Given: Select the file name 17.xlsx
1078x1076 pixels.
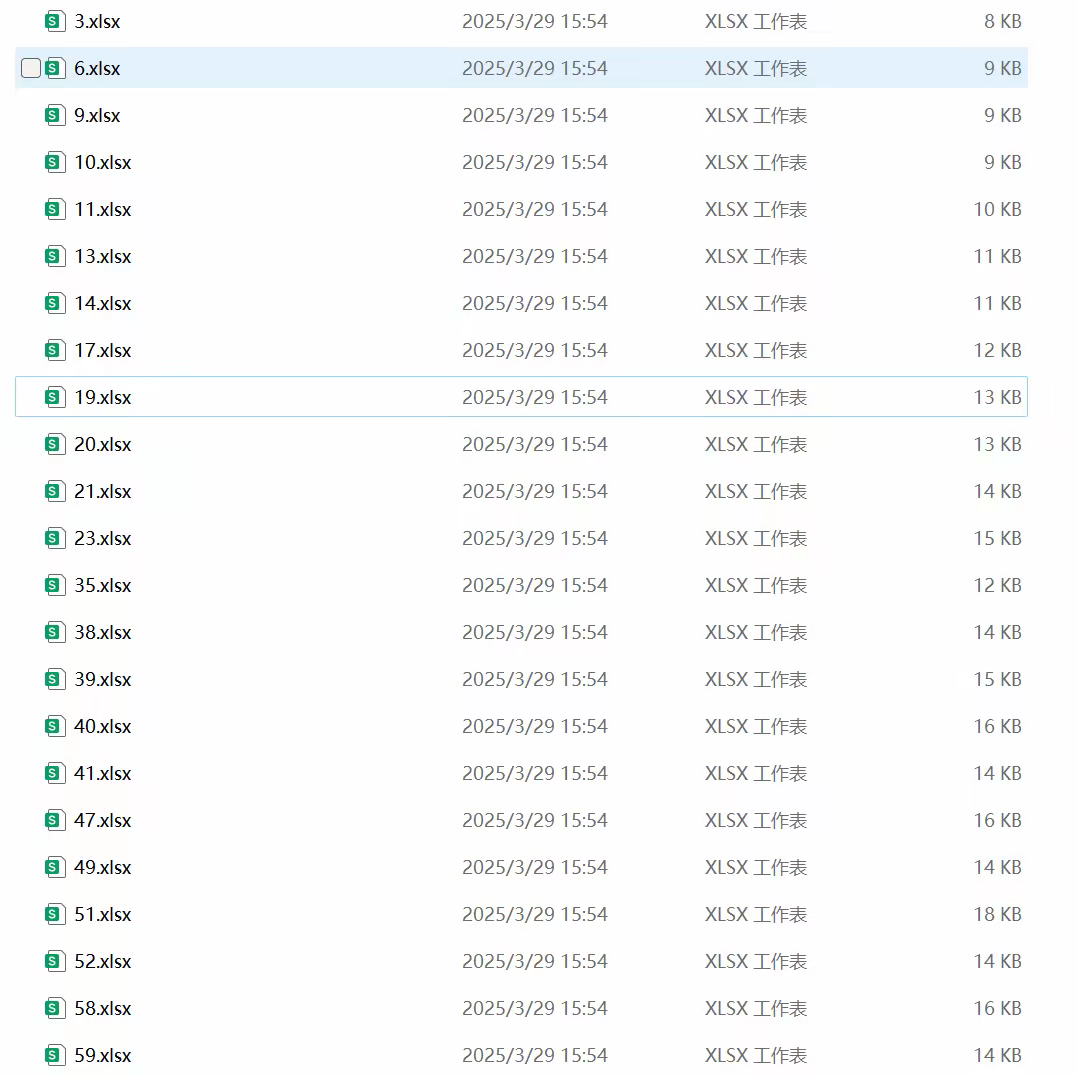Looking at the screenshot, I should [102, 351].
